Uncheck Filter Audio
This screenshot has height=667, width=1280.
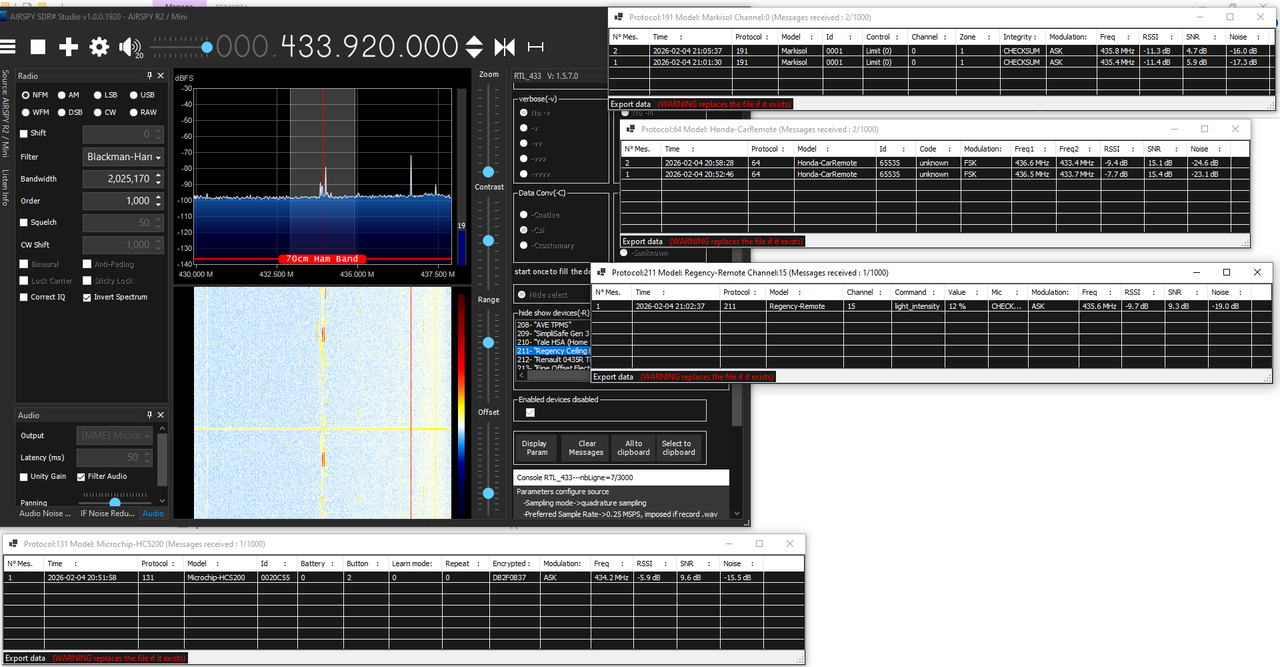[82, 476]
